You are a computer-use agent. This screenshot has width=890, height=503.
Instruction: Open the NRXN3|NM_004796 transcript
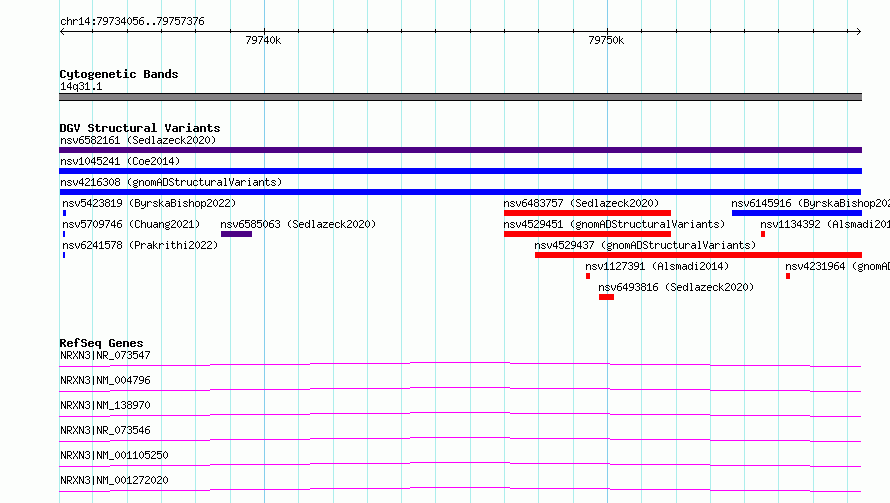click(x=105, y=380)
